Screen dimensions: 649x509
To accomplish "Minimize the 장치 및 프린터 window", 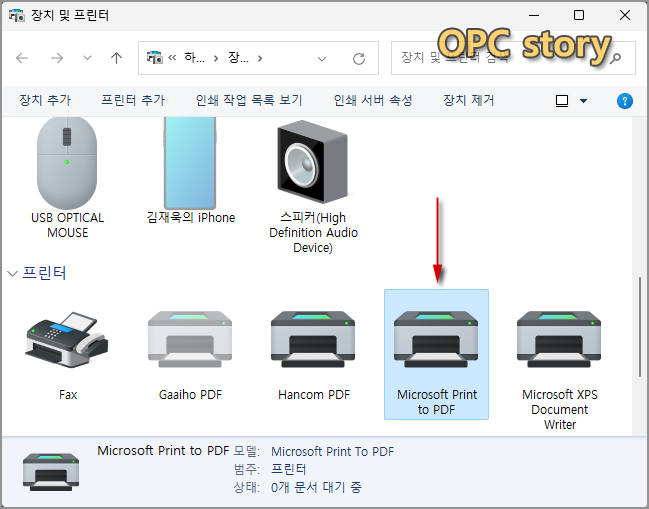I will pos(534,15).
